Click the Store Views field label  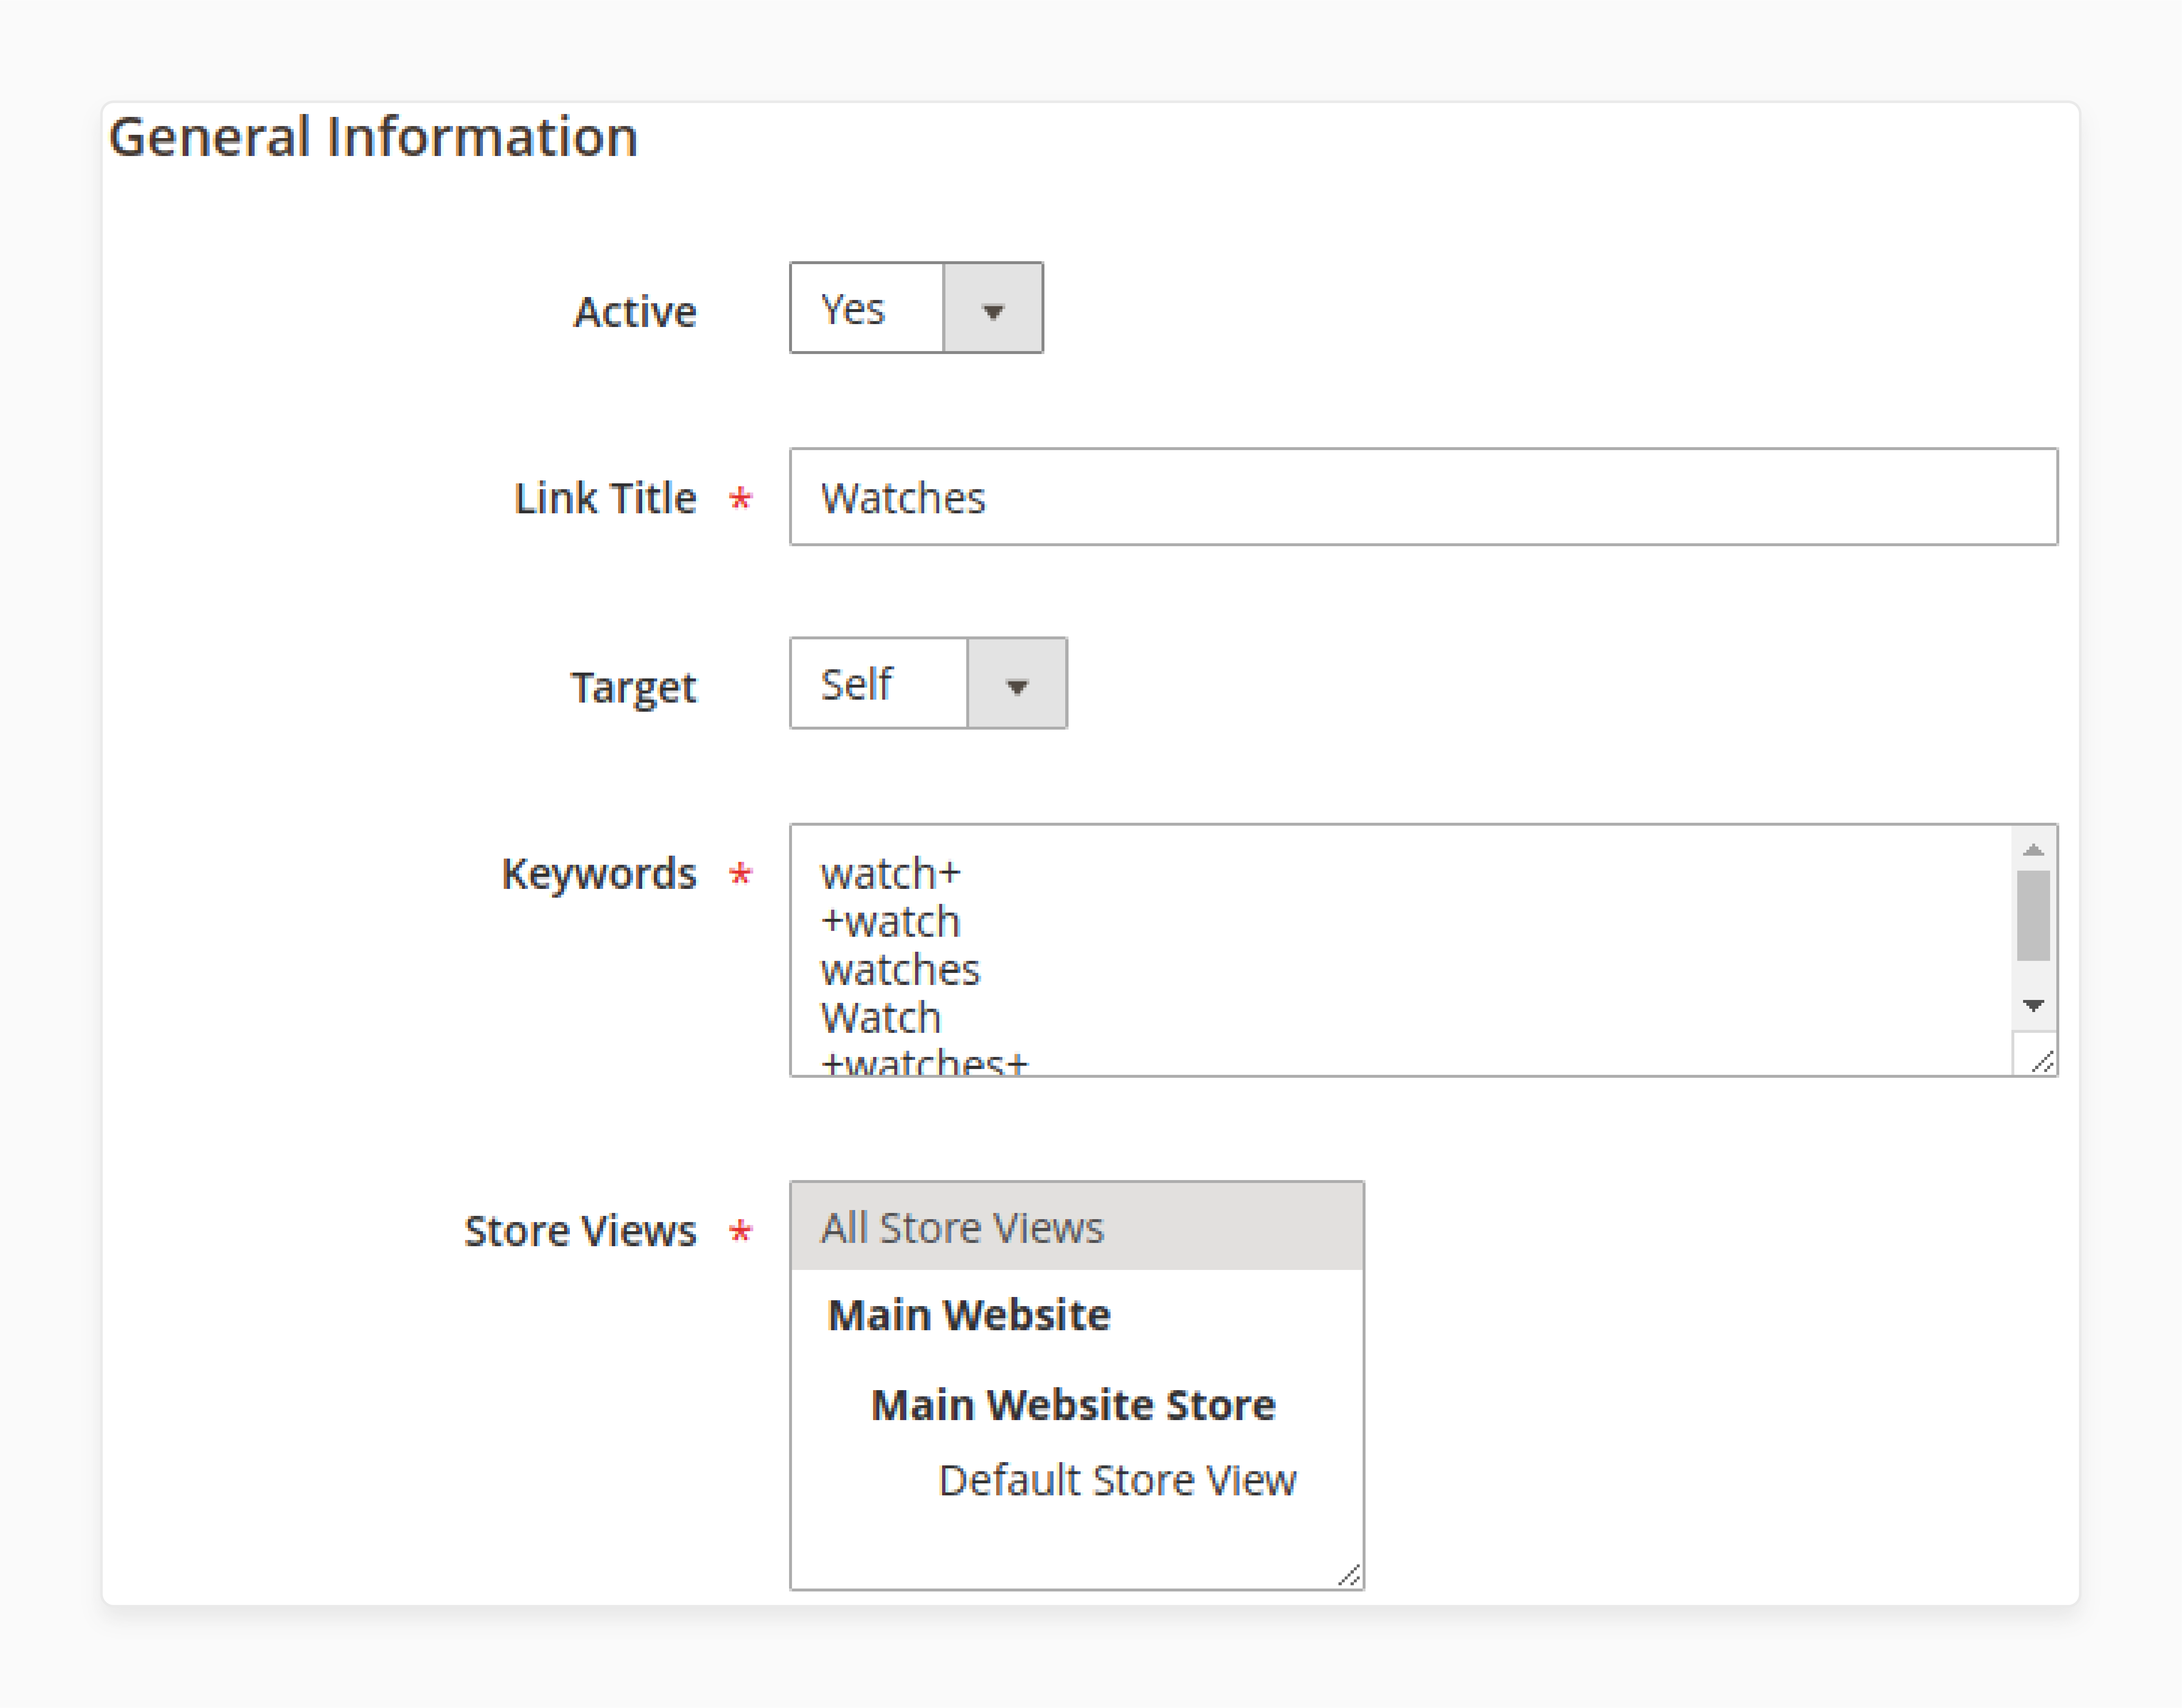click(580, 1230)
